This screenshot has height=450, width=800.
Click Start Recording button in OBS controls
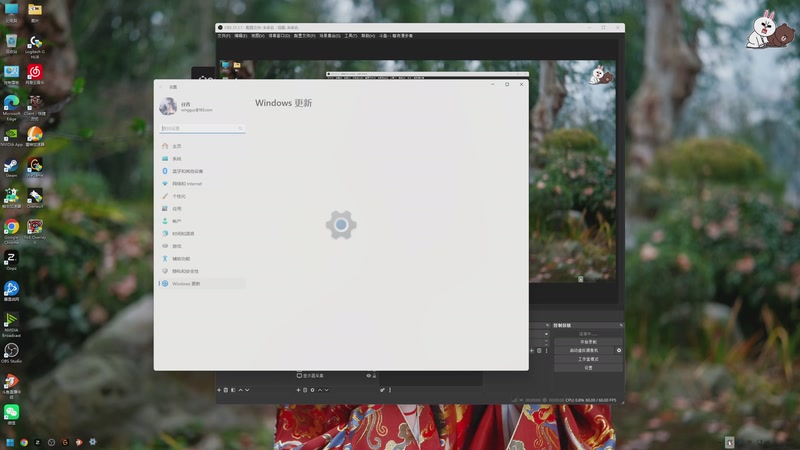tap(588, 342)
